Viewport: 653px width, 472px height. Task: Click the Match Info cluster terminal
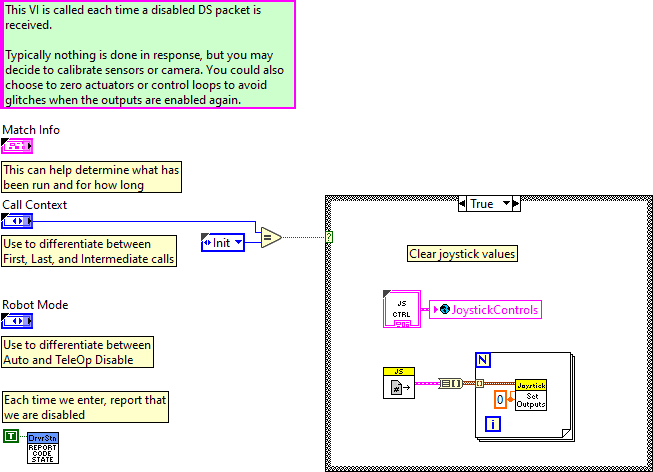pos(17,146)
